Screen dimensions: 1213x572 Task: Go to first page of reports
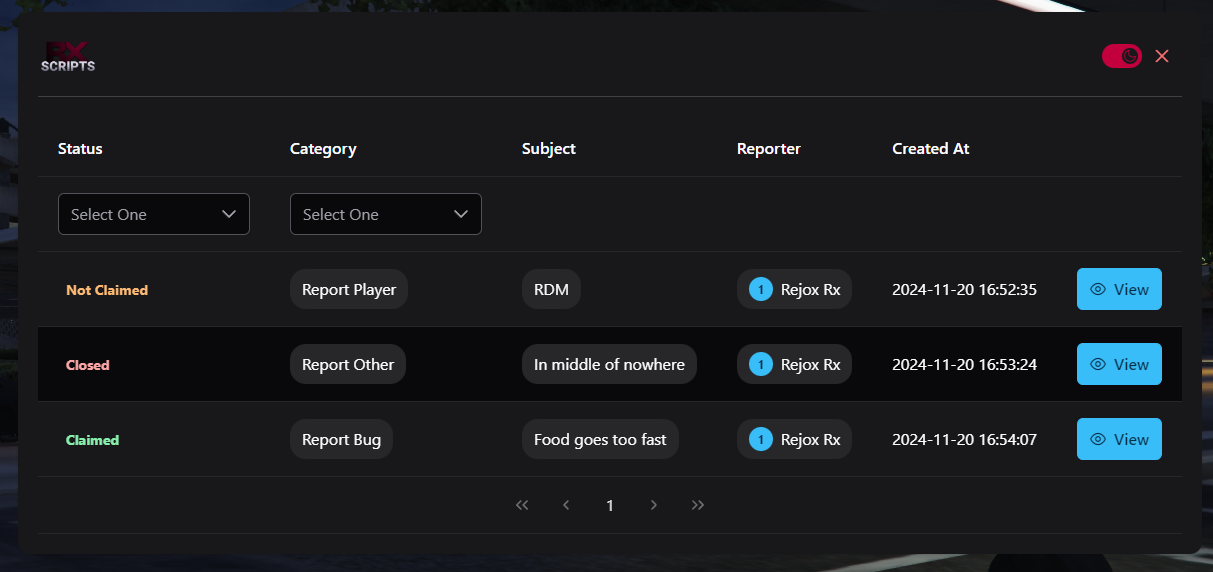click(x=522, y=505)
